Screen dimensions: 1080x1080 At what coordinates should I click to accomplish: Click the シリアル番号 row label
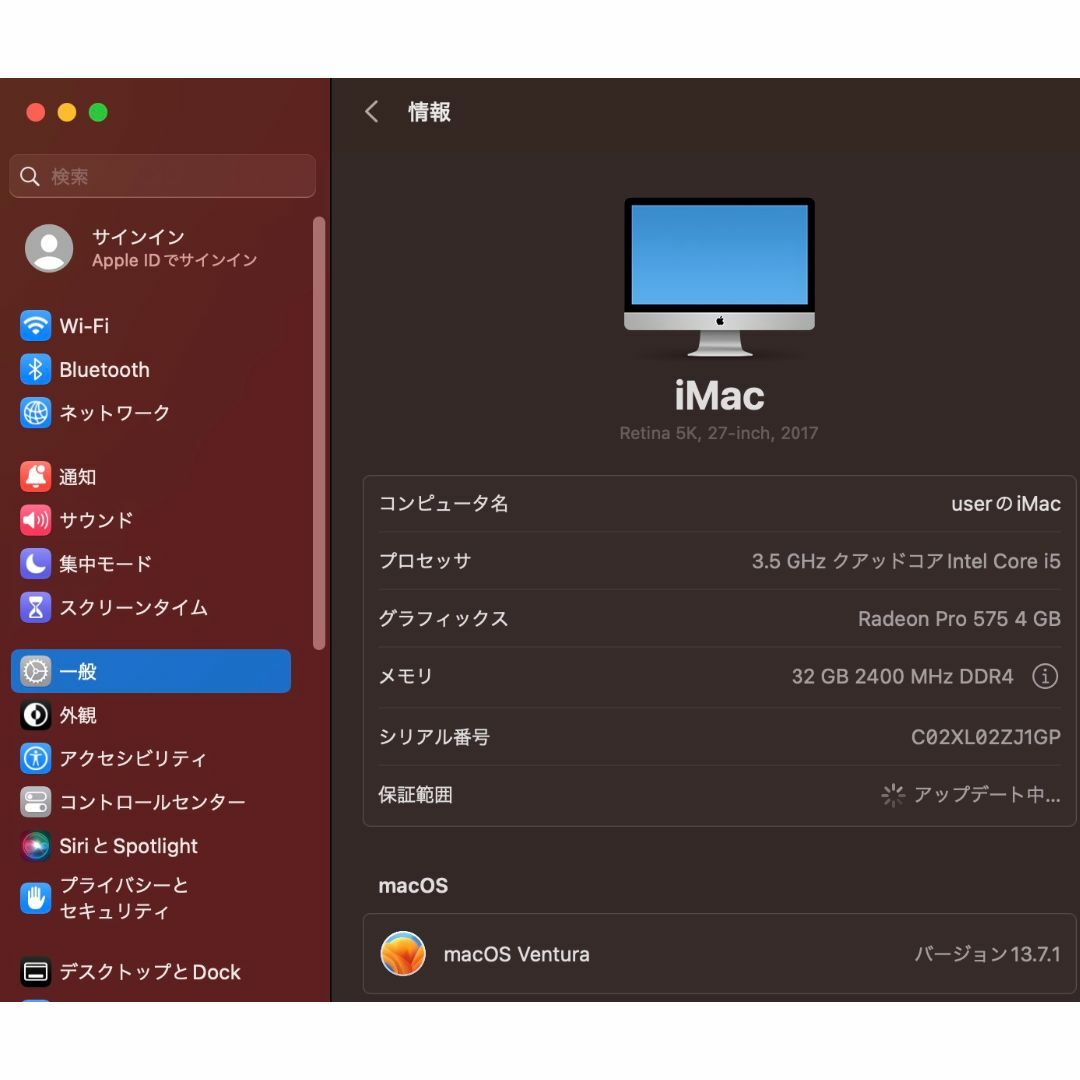pyautogui.click(x=434, y=737)
